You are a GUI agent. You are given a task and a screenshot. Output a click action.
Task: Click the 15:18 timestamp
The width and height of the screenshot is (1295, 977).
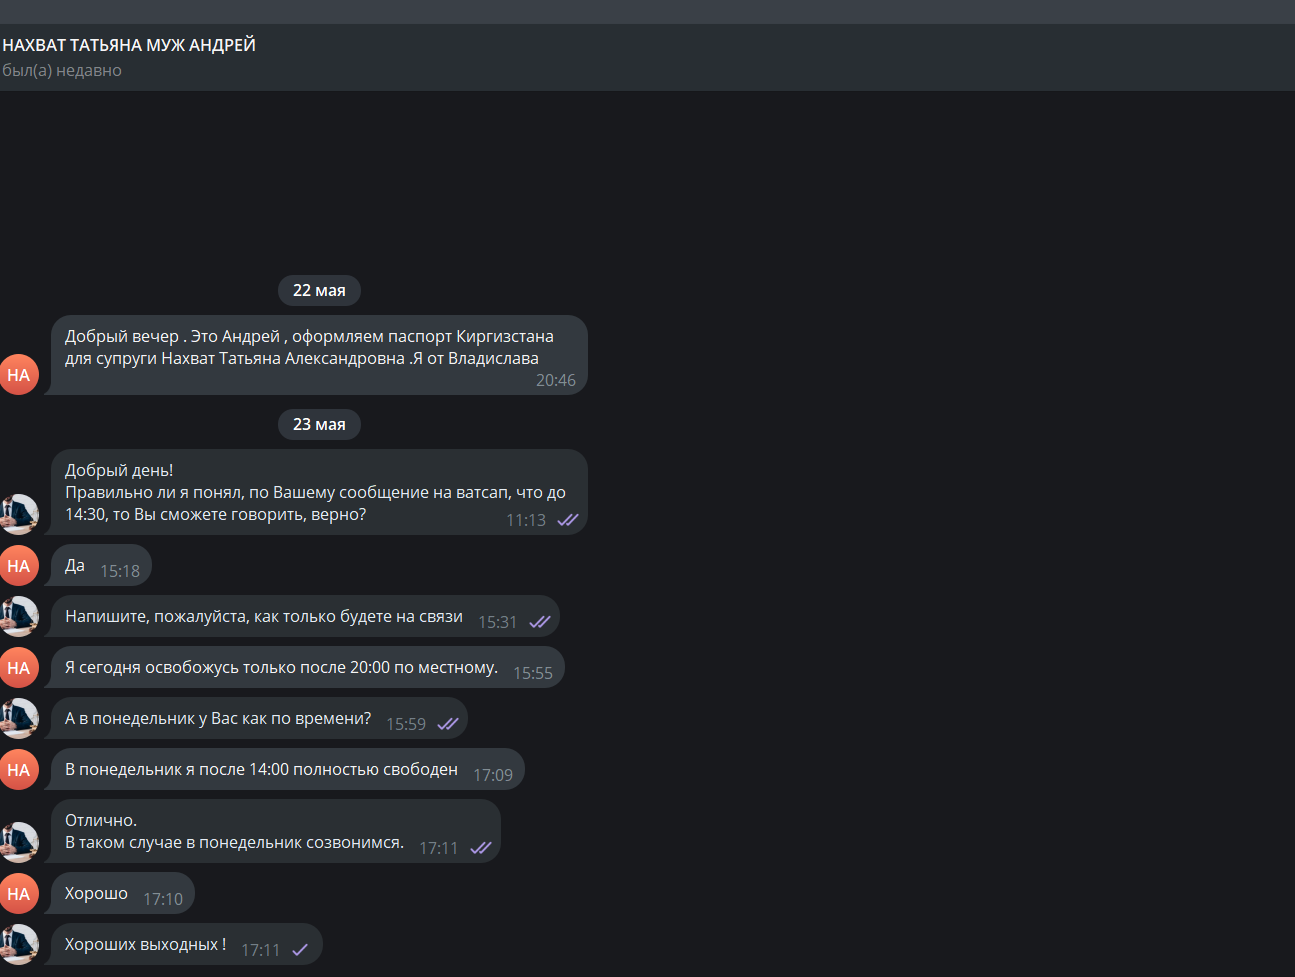[120, 571]
